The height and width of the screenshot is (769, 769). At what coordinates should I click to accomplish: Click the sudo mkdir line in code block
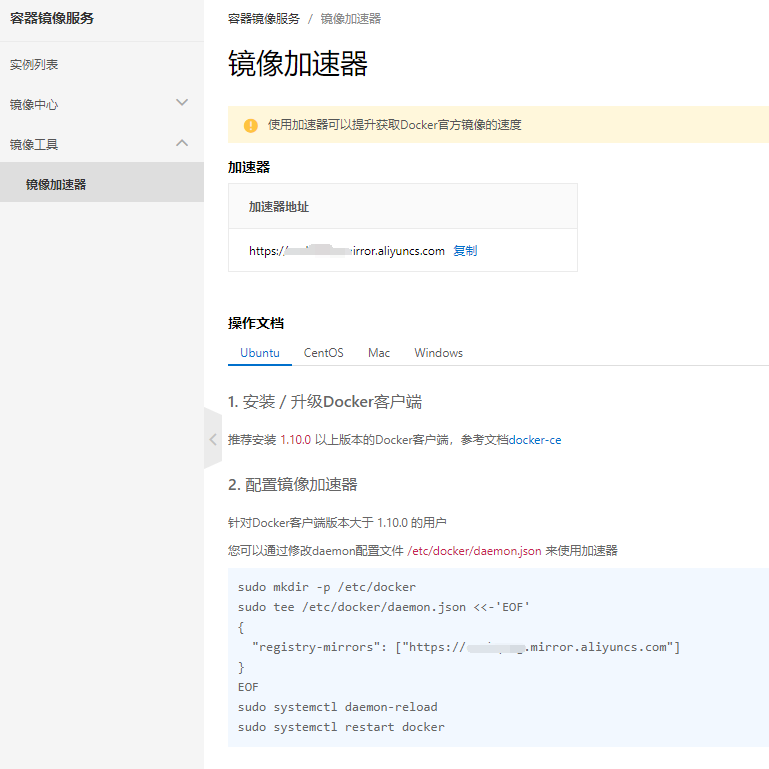pyautogui.click(x=327, y=587)
